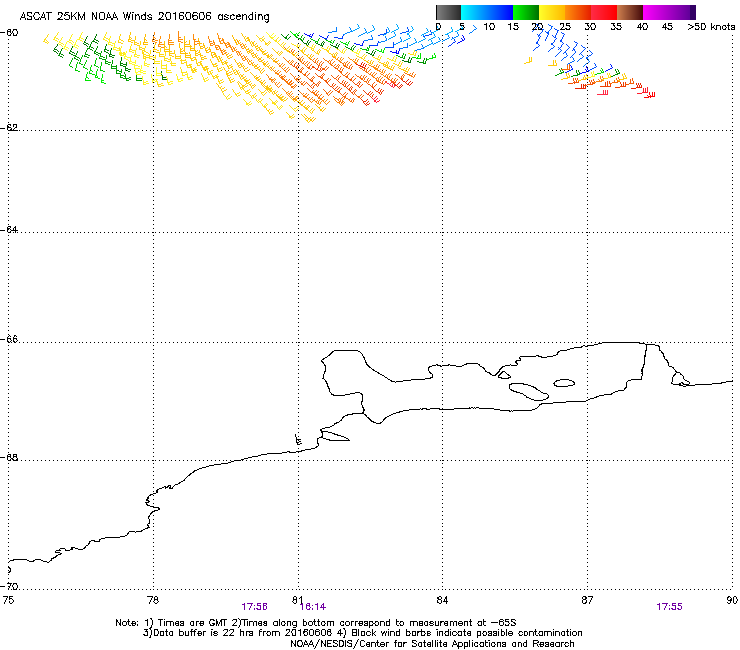Screen dimensions: 740x650
Task: Click the green 15–20 knot color segment
Action: [x=526, y=12]
